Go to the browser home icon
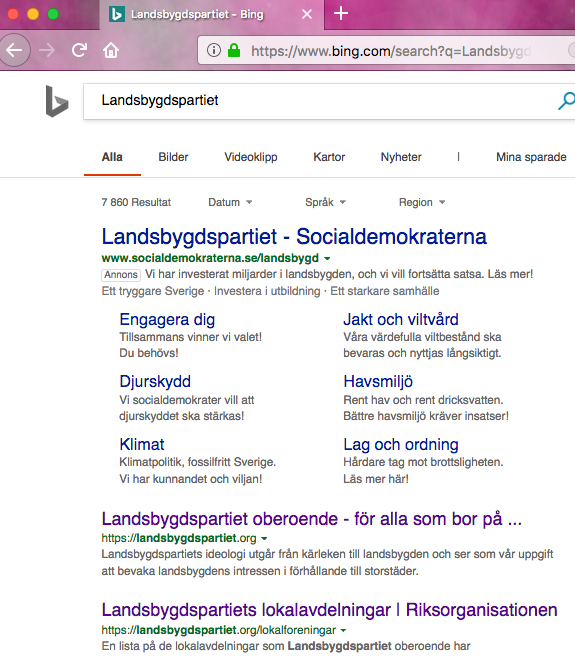The image size is (575, 672). click(x=111, y=50)
